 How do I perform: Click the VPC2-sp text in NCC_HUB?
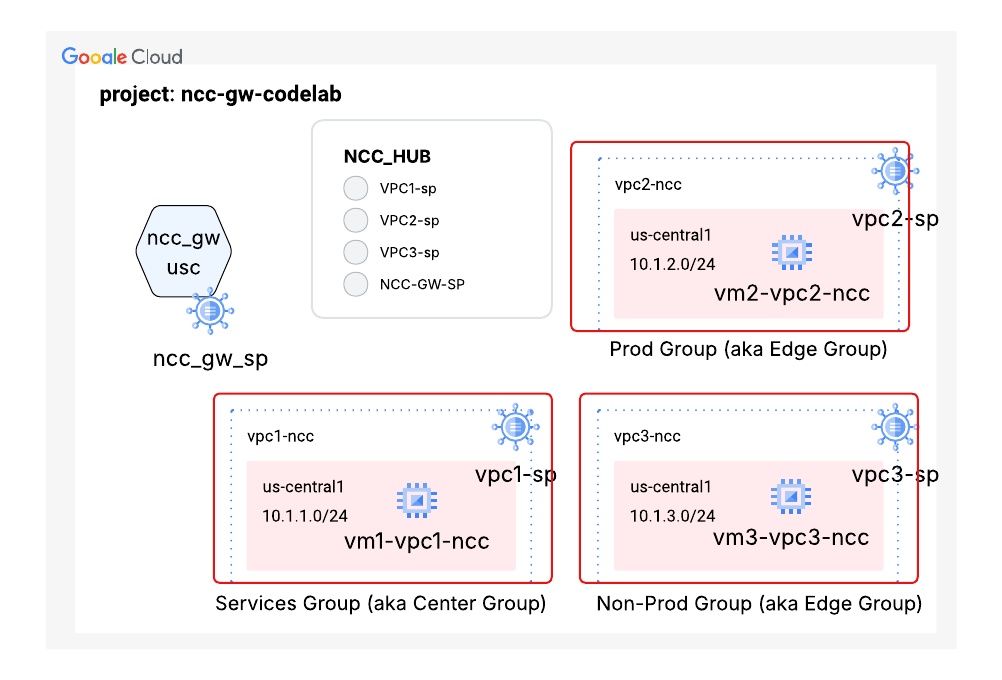coord(410,220)
